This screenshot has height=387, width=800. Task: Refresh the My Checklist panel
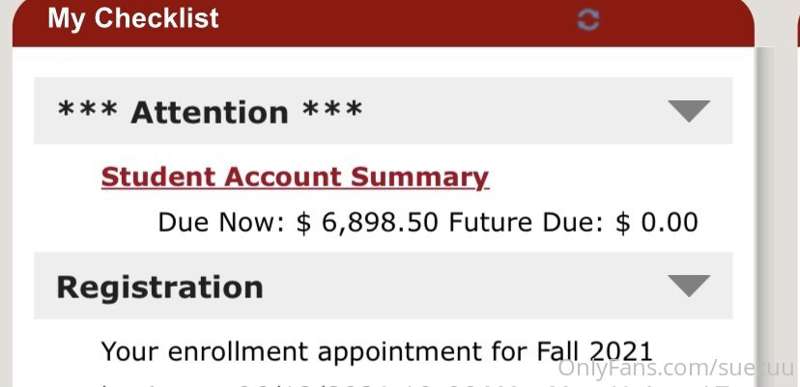click(x=588, y=20)
